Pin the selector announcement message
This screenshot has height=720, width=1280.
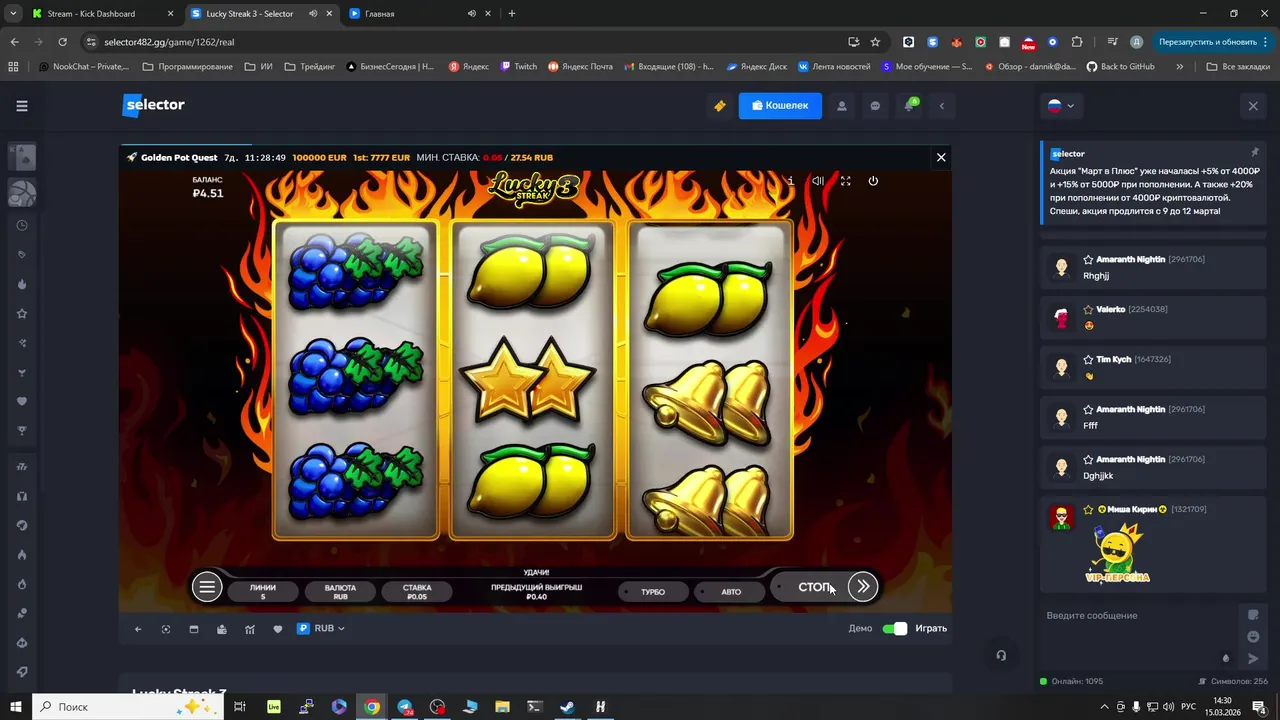(x=1254, y=152)
